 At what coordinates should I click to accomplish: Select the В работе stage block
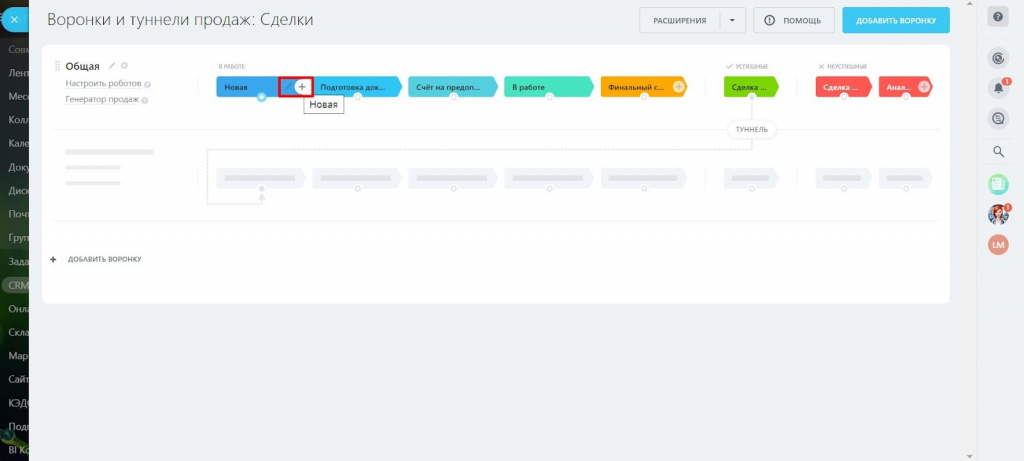coord(545,87)
